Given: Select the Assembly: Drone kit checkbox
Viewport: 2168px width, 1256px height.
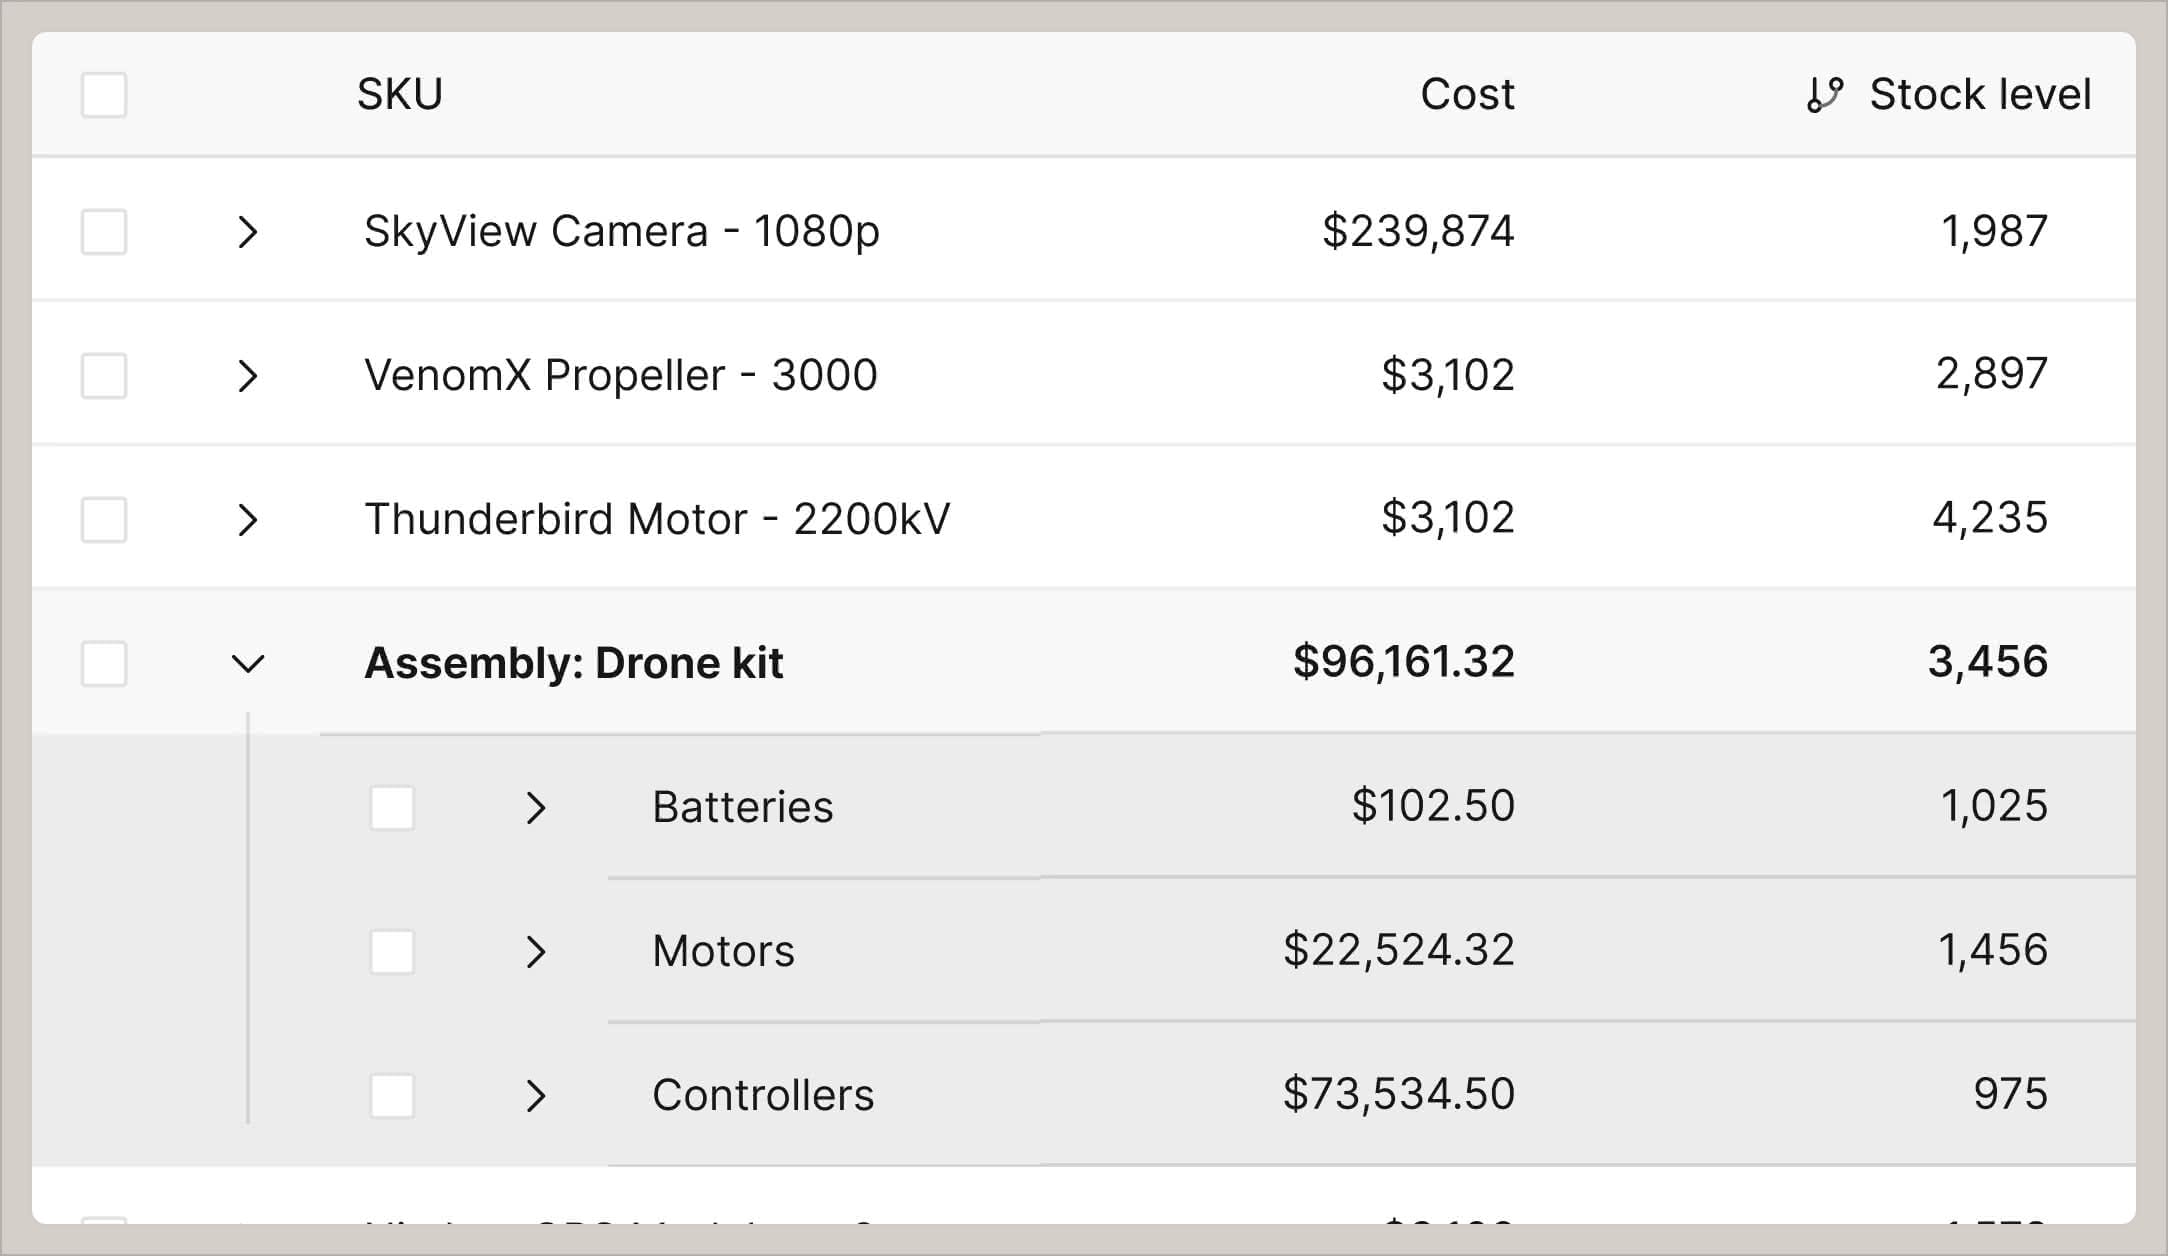Looking at the screenshot, I should click(x=105, y=662).
